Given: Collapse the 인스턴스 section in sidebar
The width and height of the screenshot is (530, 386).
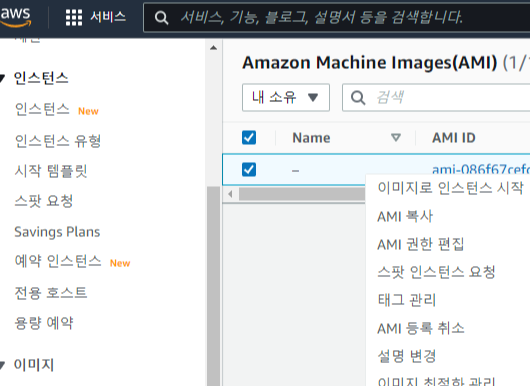Looking at the screenshot, I should point(2,78).
